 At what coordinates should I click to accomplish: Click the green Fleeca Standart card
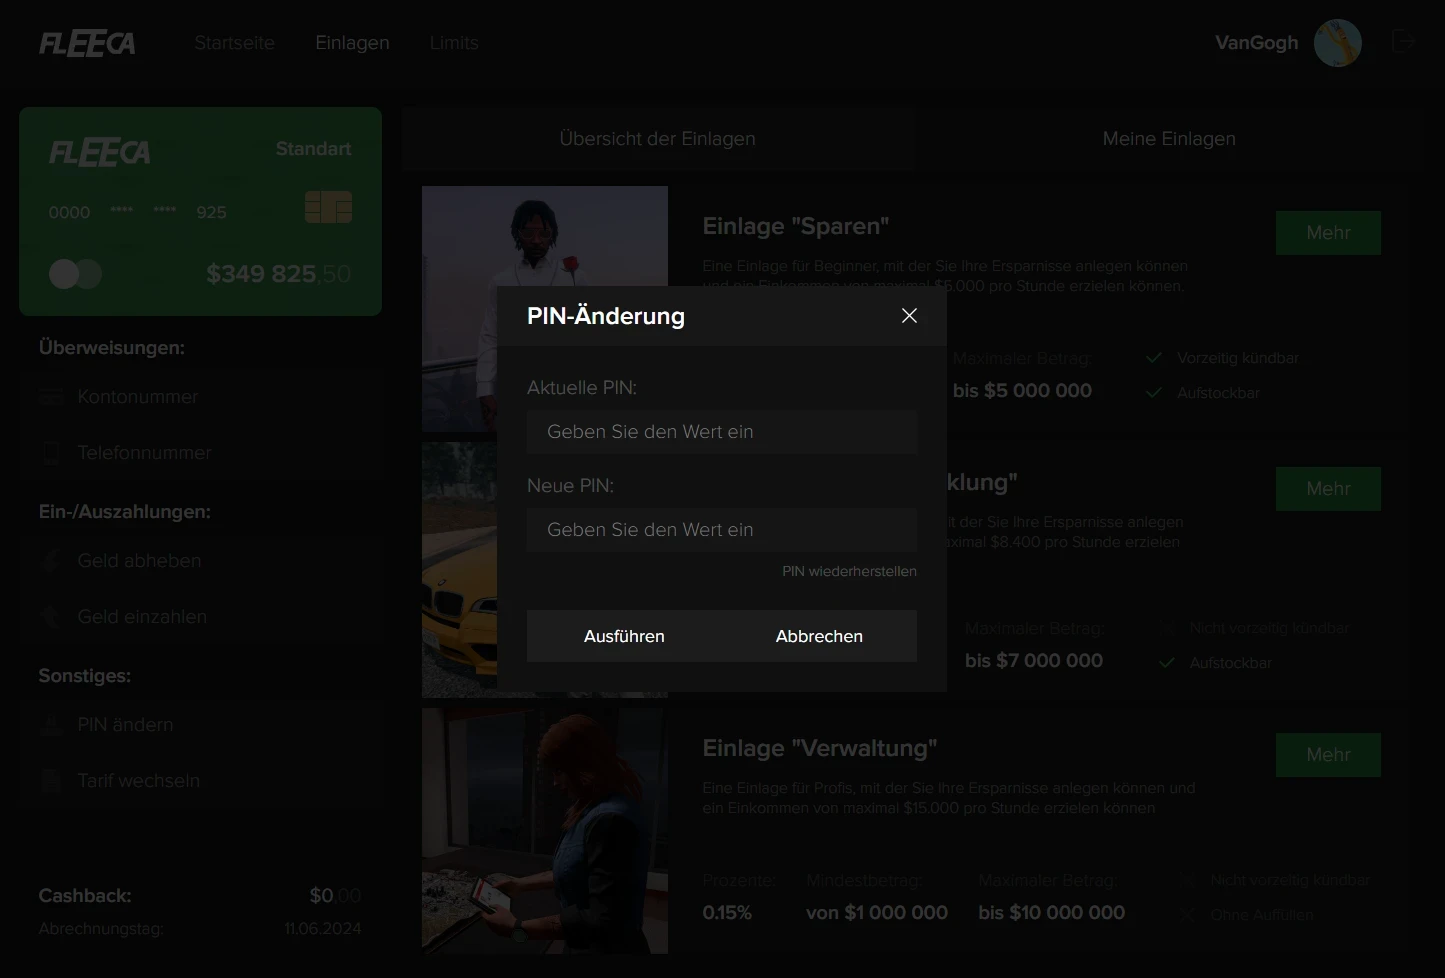pos(200,212)
